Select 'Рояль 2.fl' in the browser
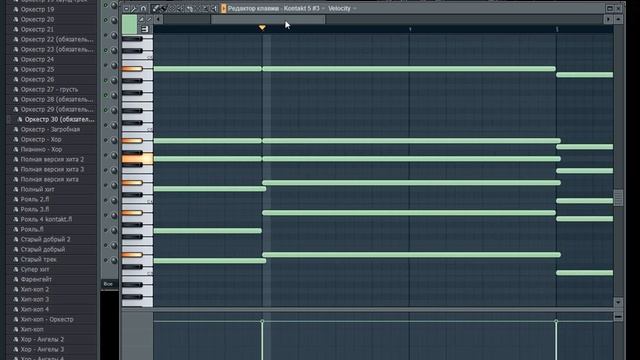The image size is (640, 360). [x=35, y=199]
